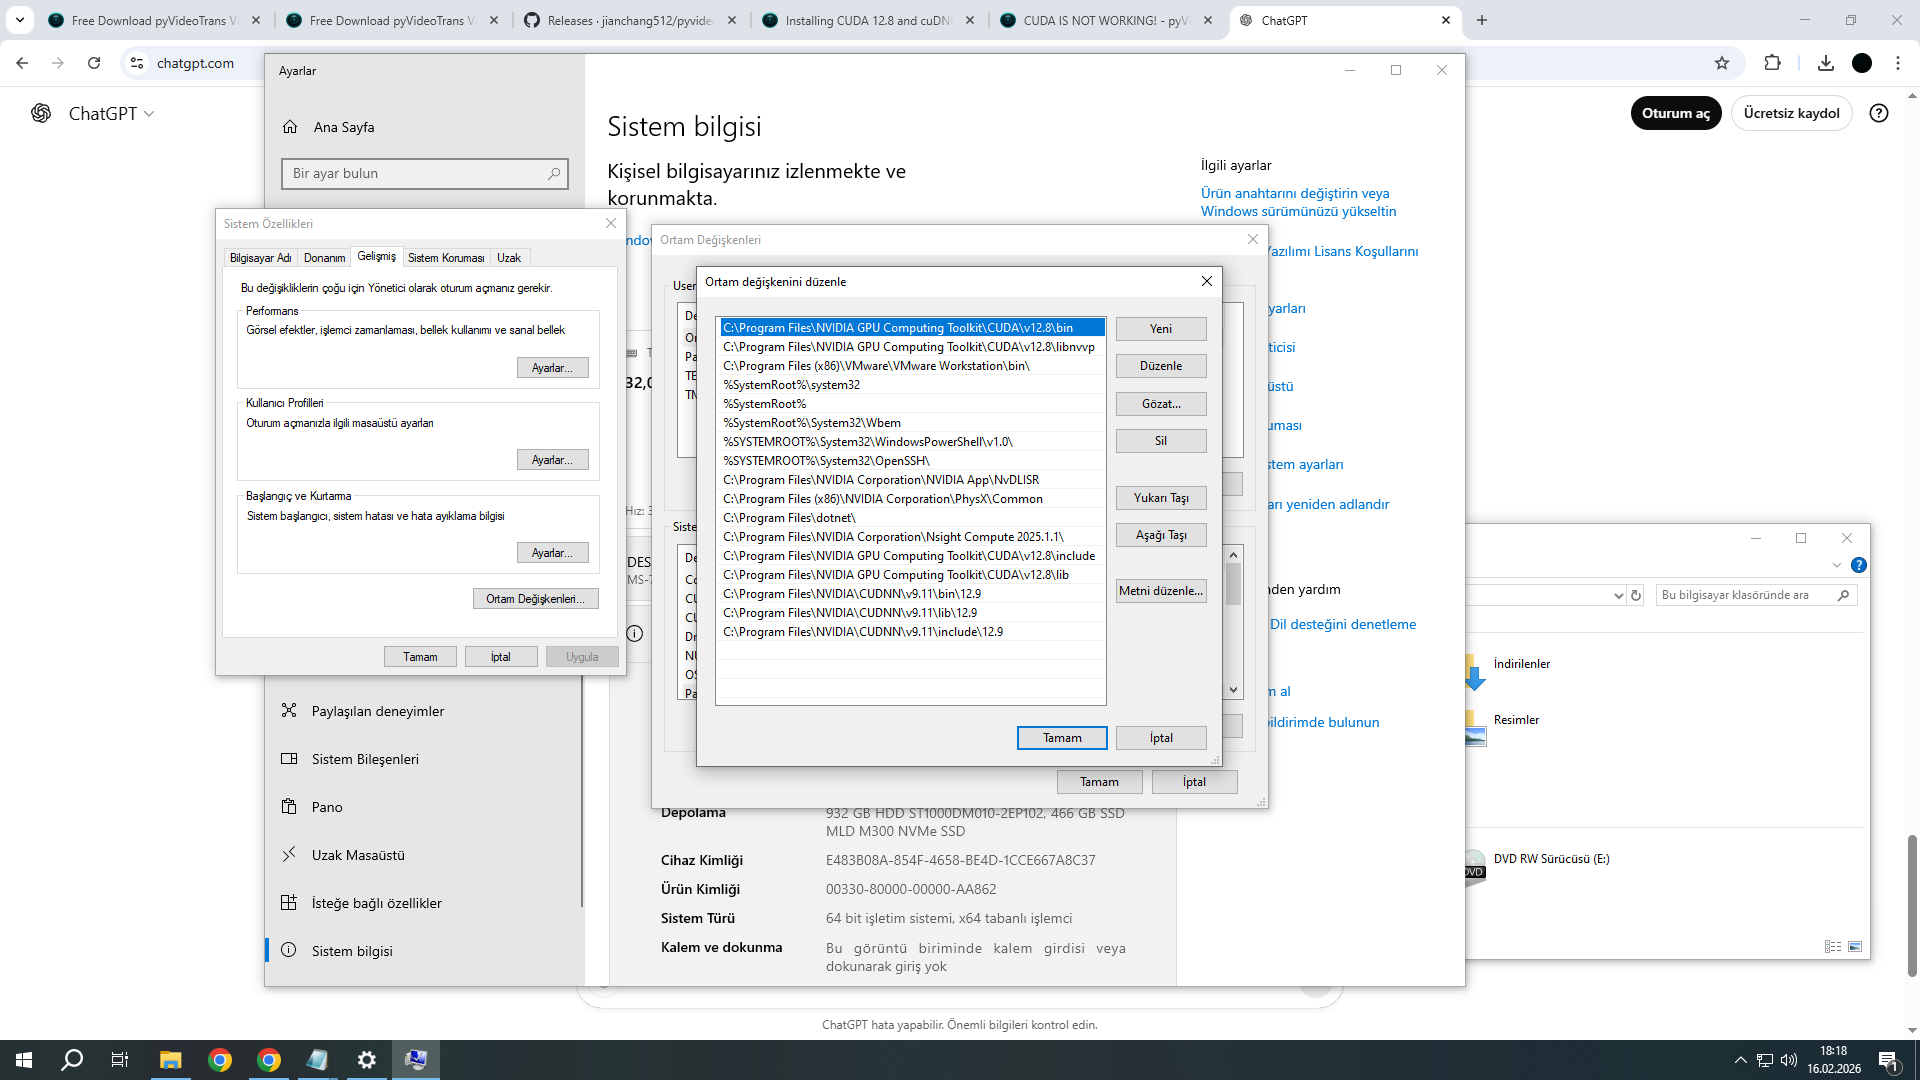Screen dimensions: 1920x1080
Task: Open the Chrome tab search dropdown
Action: (x=19, y=20)
